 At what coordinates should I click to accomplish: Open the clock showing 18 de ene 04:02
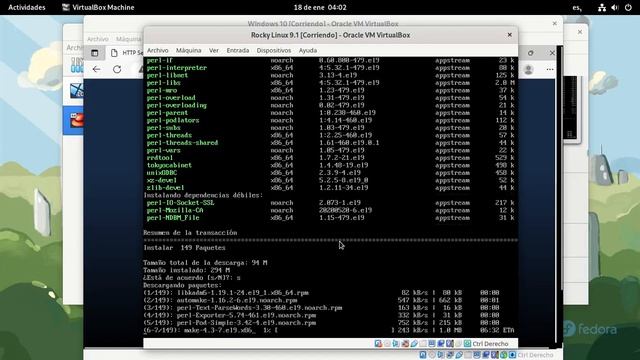[320, 7]
